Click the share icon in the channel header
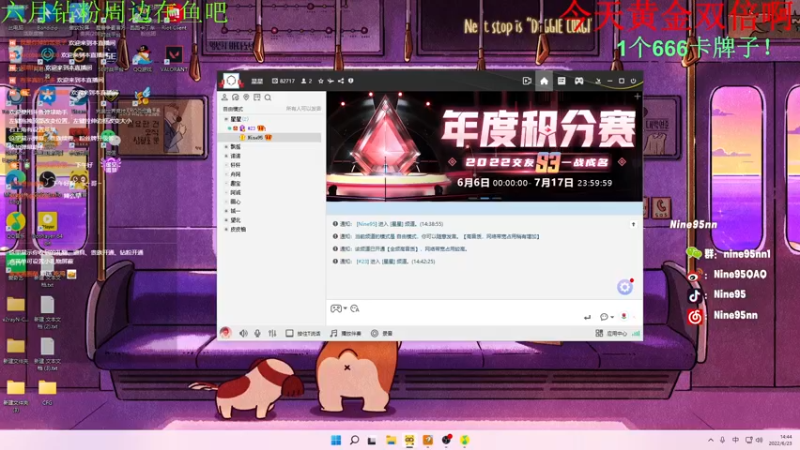Image resolution: width=800 pixels, height=450 pixels. (341, 81)
